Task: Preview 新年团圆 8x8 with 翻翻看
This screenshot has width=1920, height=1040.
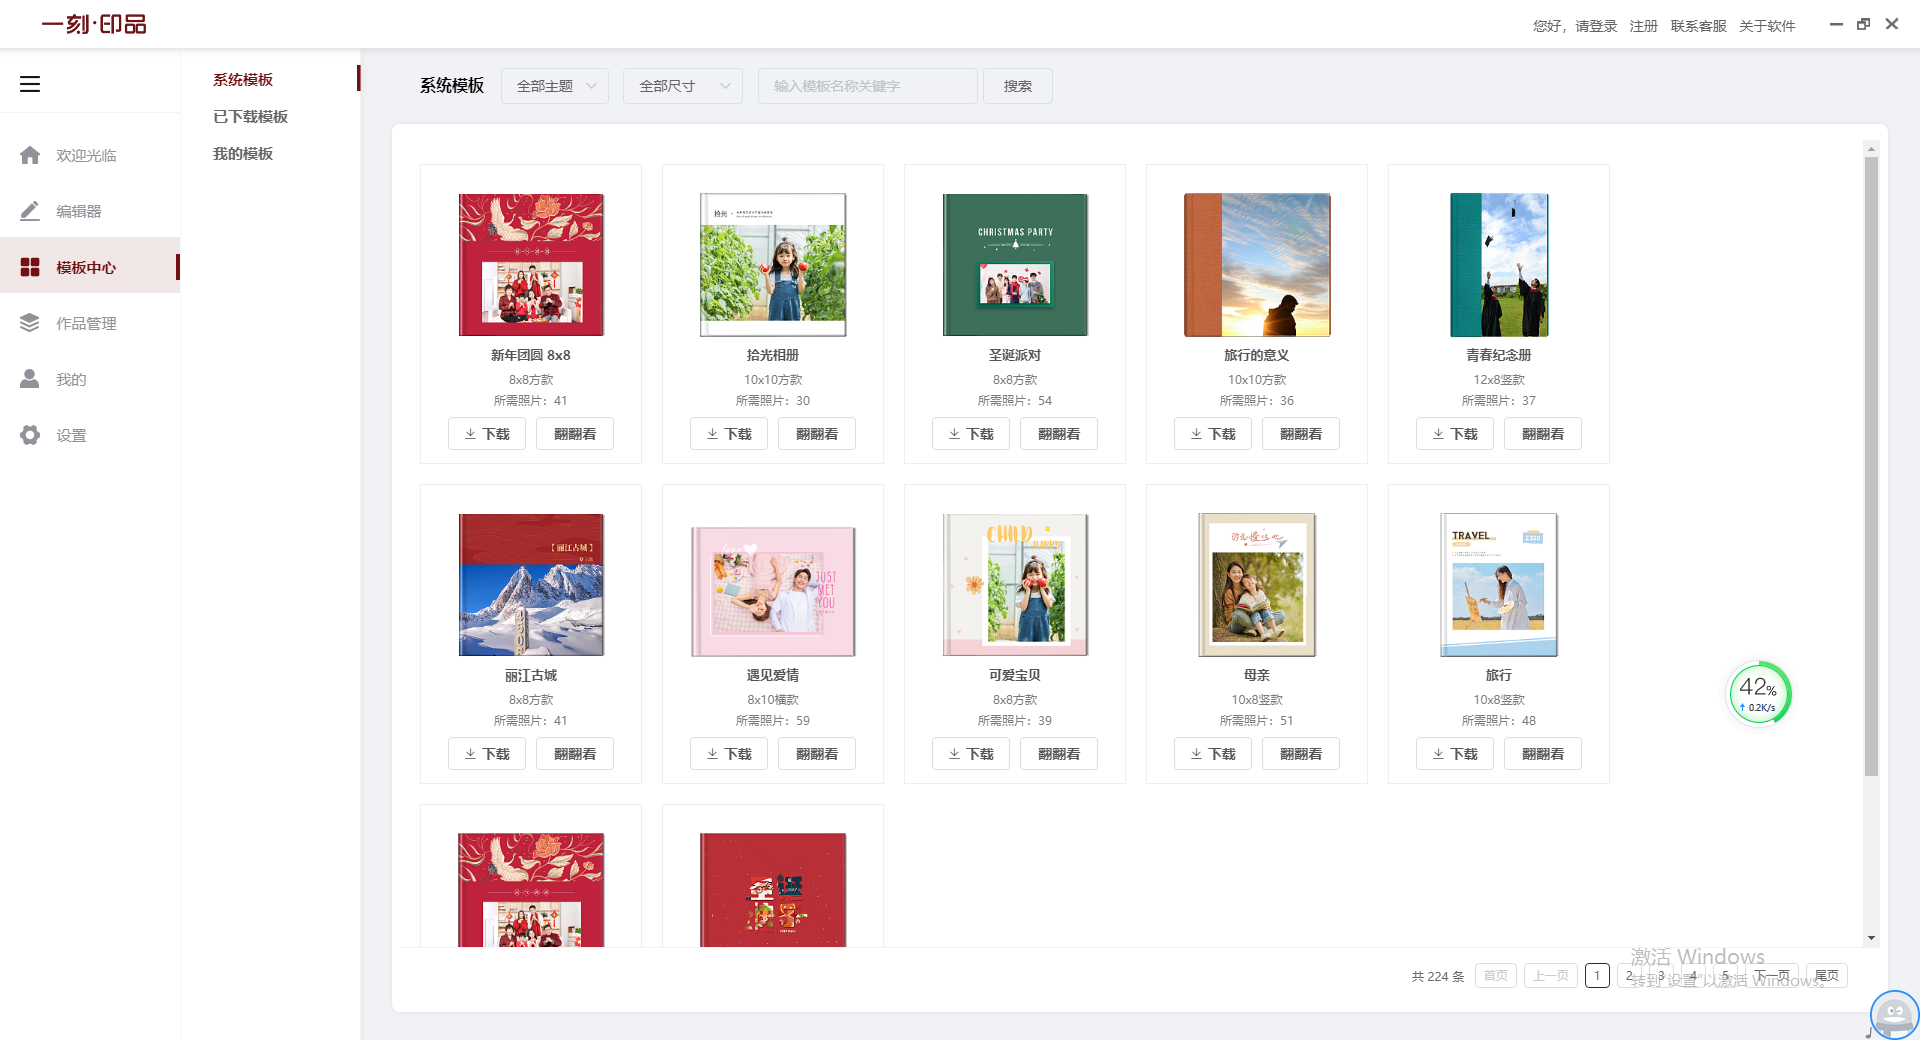Action: point(575,434)
